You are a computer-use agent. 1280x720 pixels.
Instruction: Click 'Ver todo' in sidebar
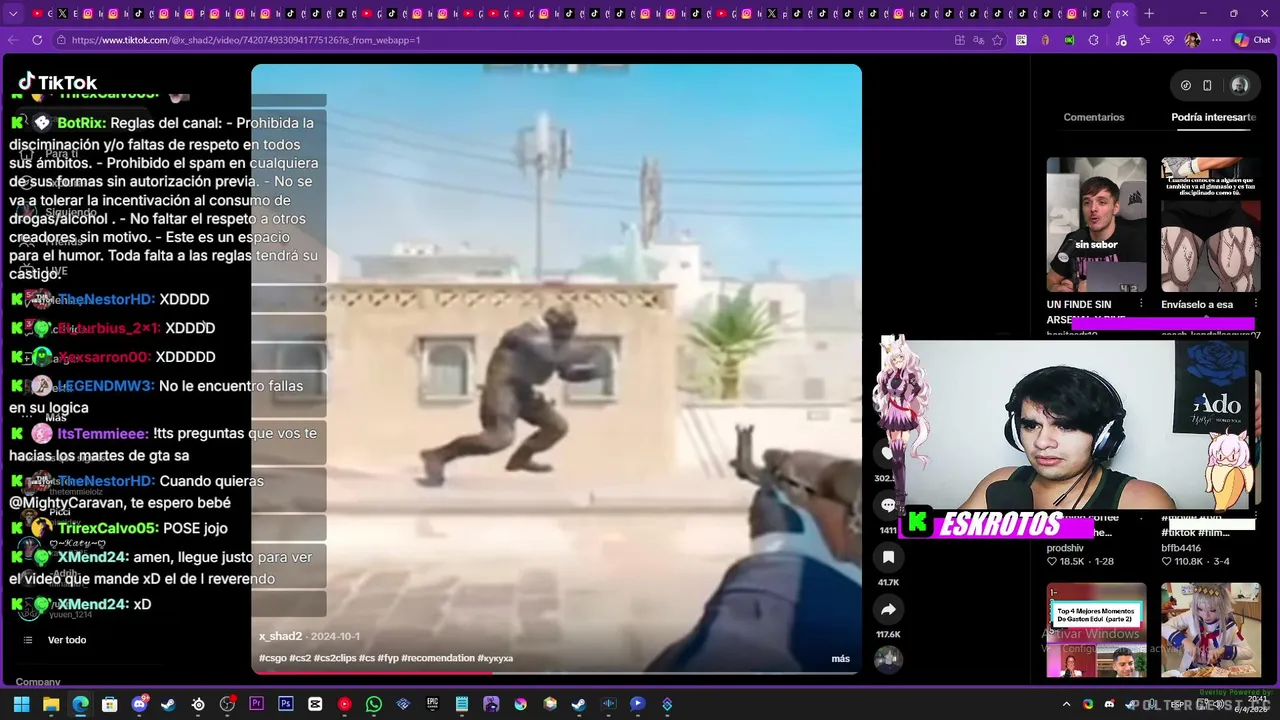click(67, 640)
